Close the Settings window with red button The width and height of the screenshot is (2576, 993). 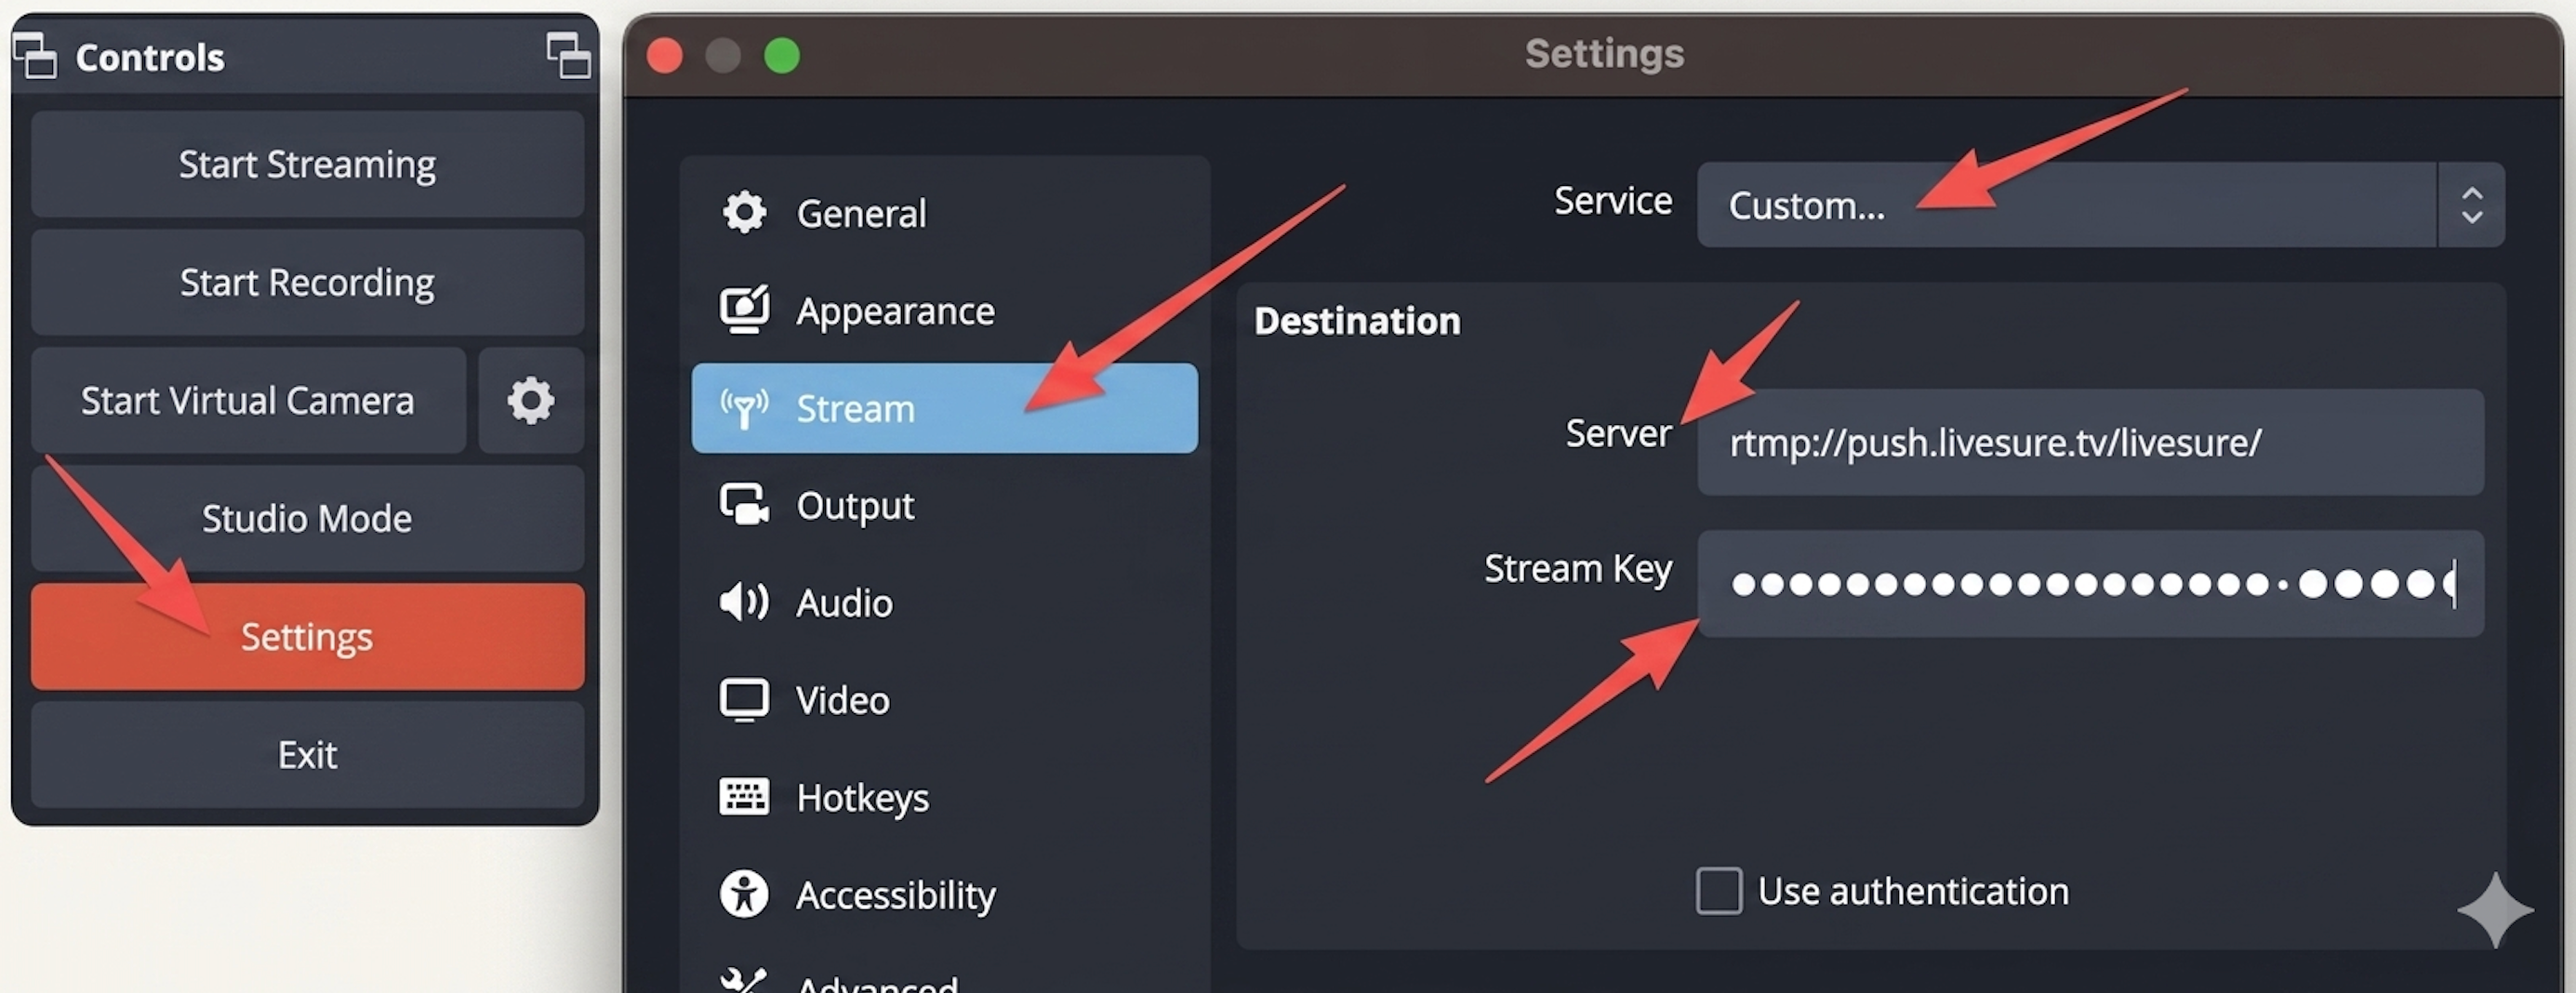pos(665,55)
